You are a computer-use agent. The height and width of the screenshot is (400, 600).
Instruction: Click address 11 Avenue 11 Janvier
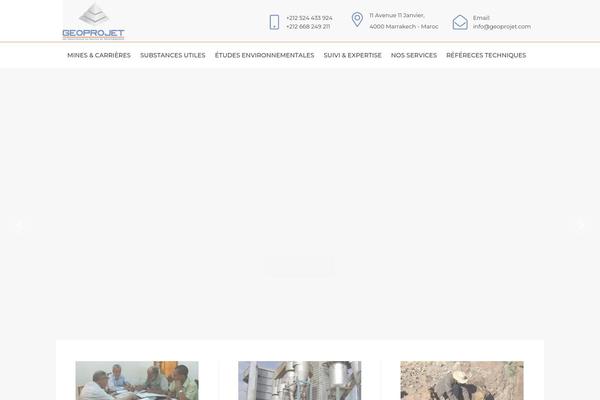[397, 15]
